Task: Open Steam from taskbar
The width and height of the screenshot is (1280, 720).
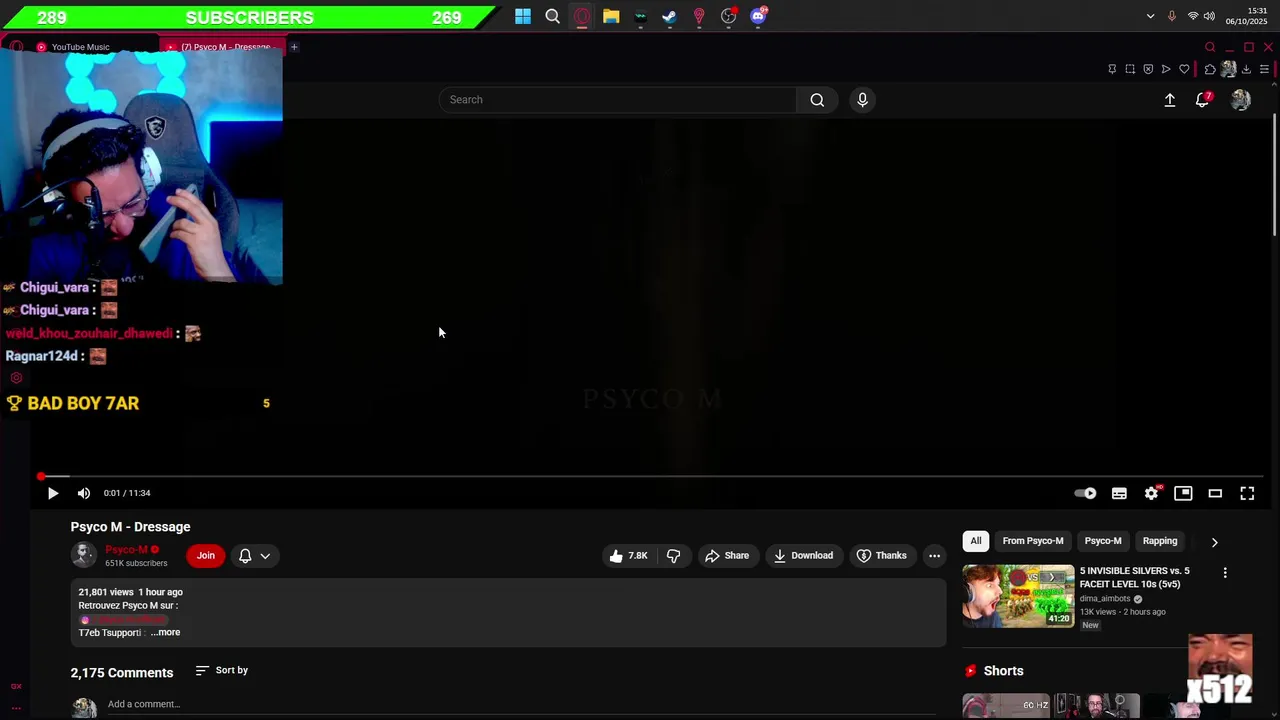Action: tap(669, 16)
